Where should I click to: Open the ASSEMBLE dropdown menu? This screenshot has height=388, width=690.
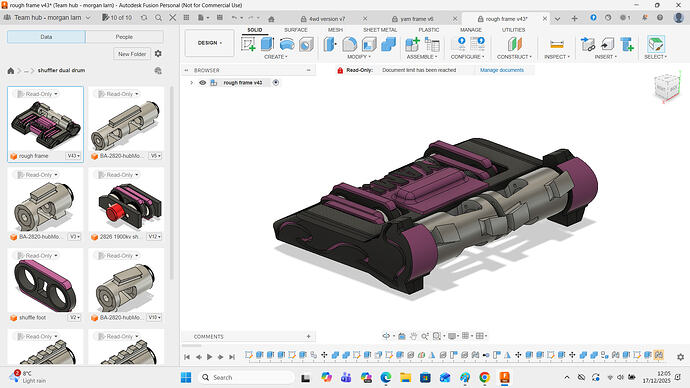coord(422,57)
